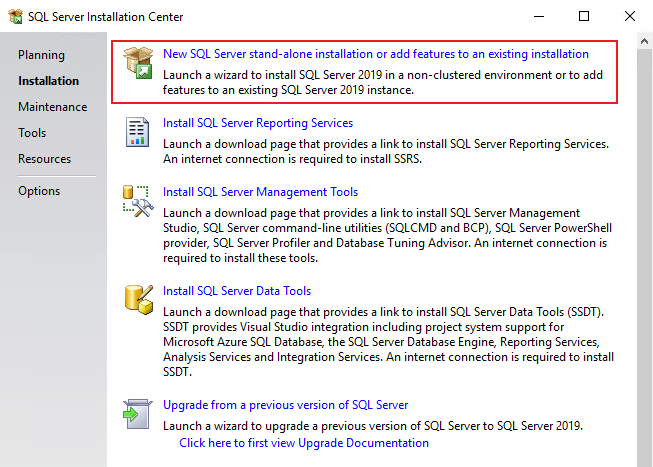
Task: View the Upgrade Documentation link
Action: coord(304,443)
